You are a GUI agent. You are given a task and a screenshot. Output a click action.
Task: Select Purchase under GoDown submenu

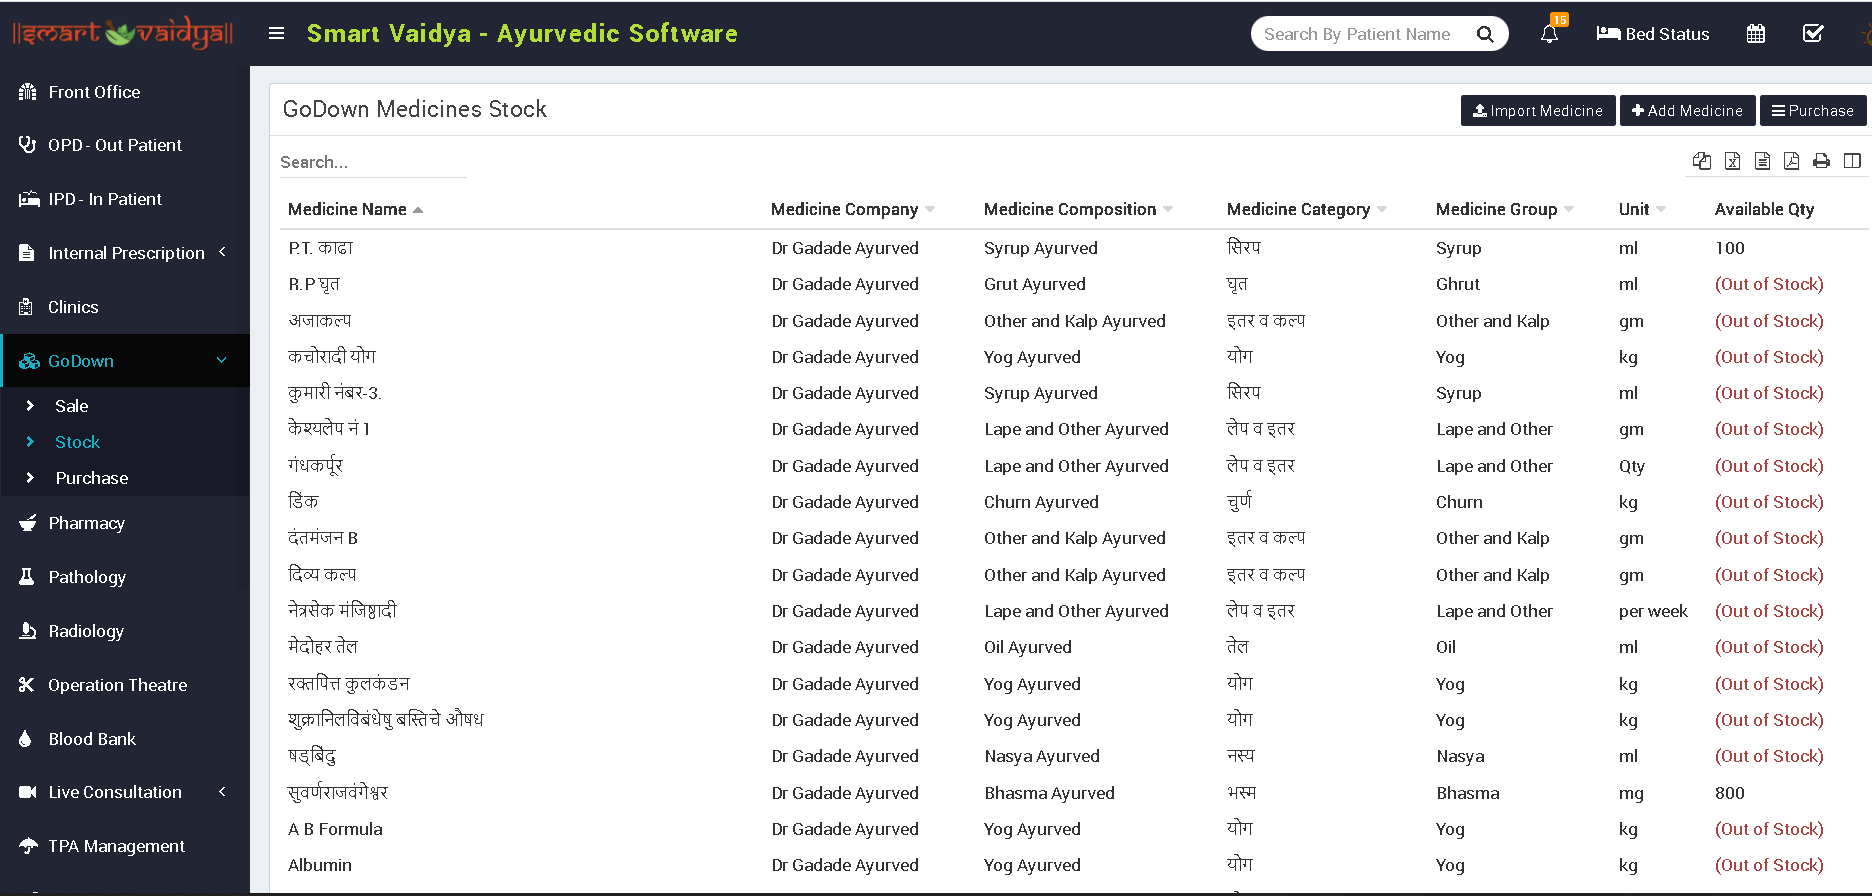pos(91,478)
